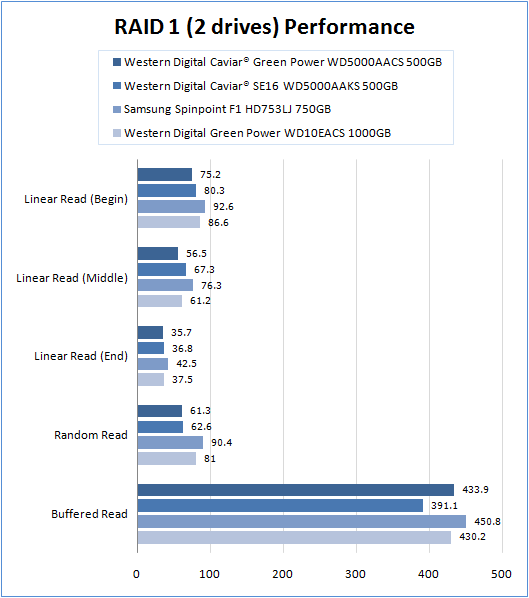Image resolution: width=529 pixels, height=598 pixels.
Task: Select the SE16 WD5000AAKS legend color swatch
Action: (117, 85)
